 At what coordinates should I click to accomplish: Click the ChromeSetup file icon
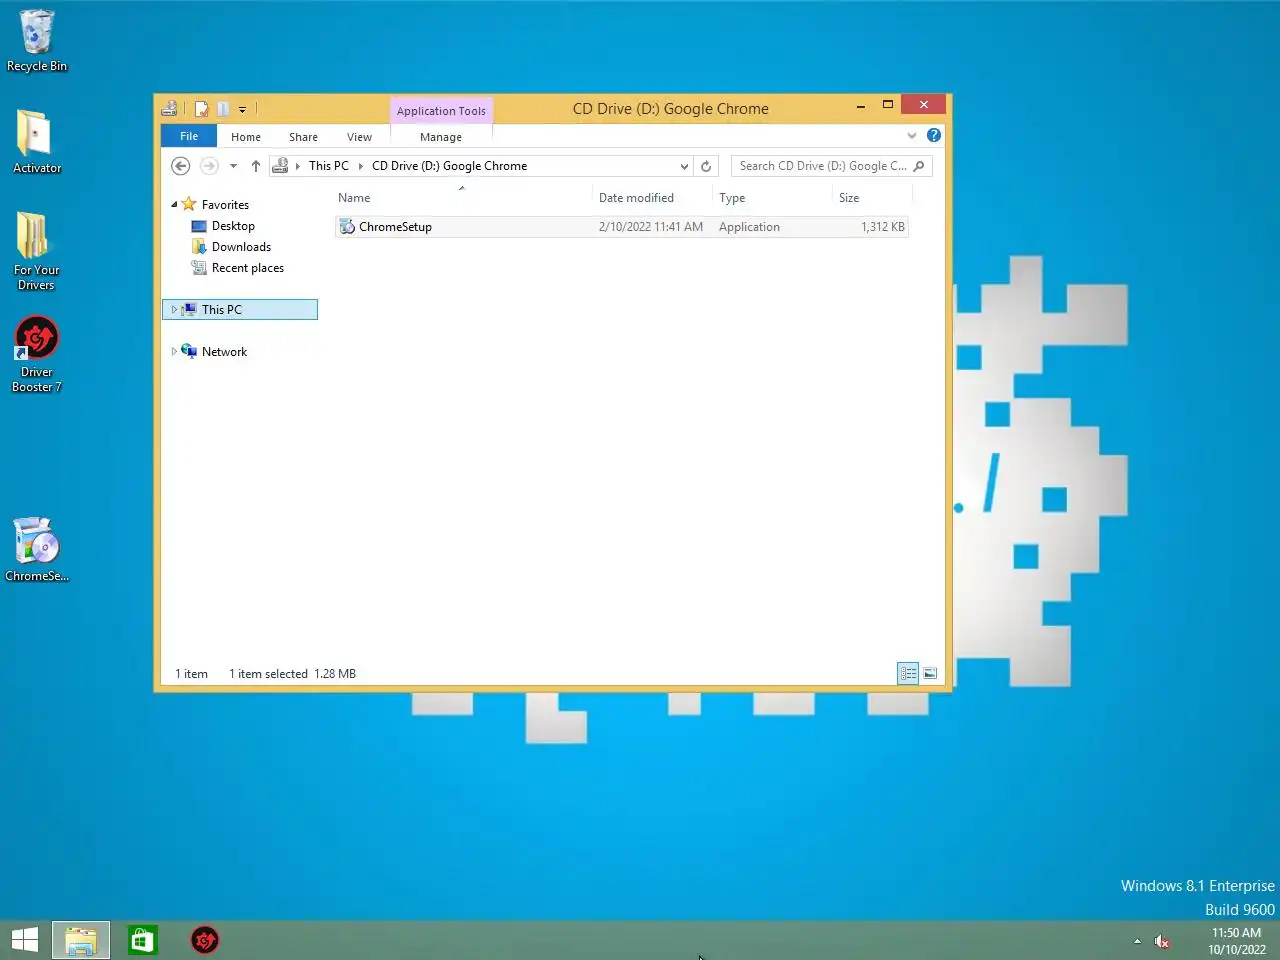click(x=347, y=227)
